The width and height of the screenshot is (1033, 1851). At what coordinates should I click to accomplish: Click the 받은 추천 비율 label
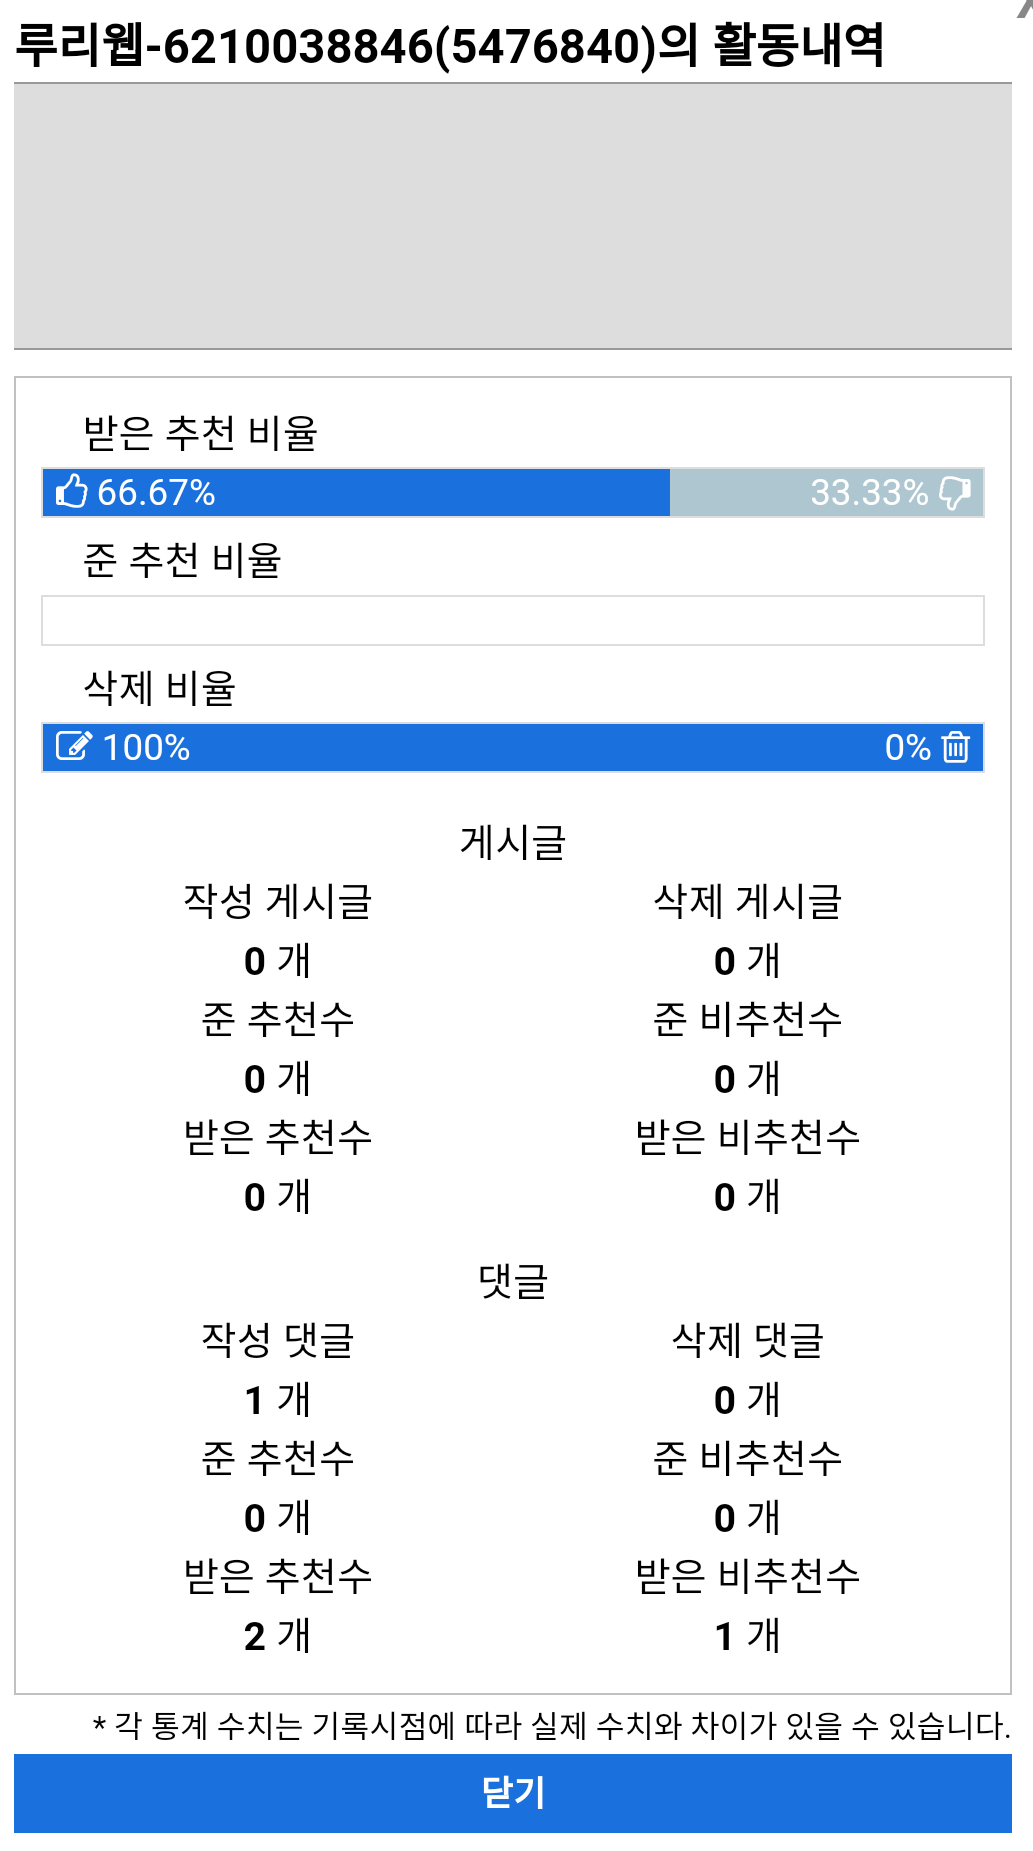point(200,433)
